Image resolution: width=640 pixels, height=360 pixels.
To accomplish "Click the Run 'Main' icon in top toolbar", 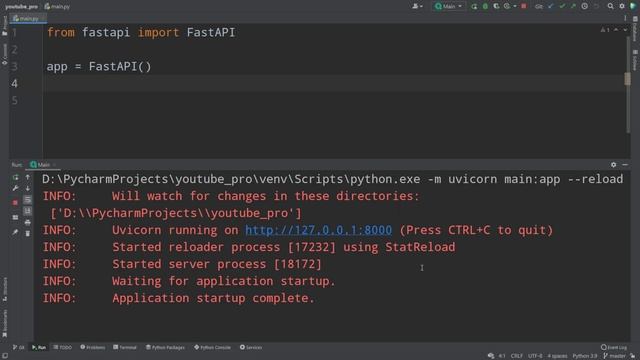I will (474, 6).
